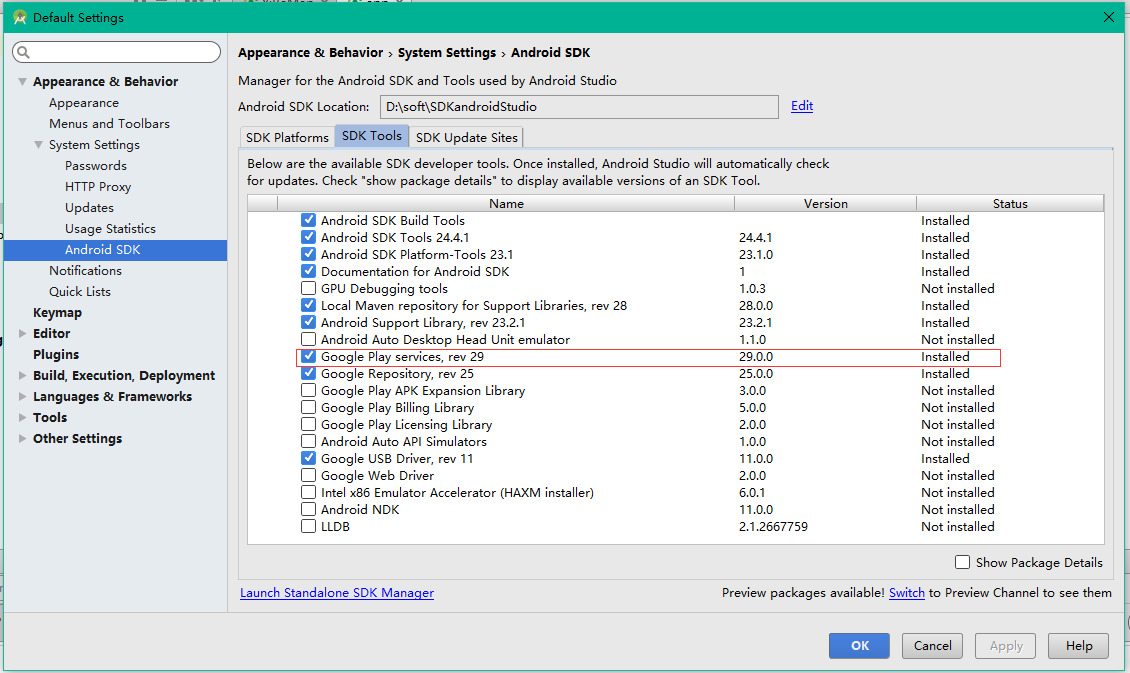1130x673 pixels.
Task: Toggle the Show Package Details checkbox
Action: (962, 562)
